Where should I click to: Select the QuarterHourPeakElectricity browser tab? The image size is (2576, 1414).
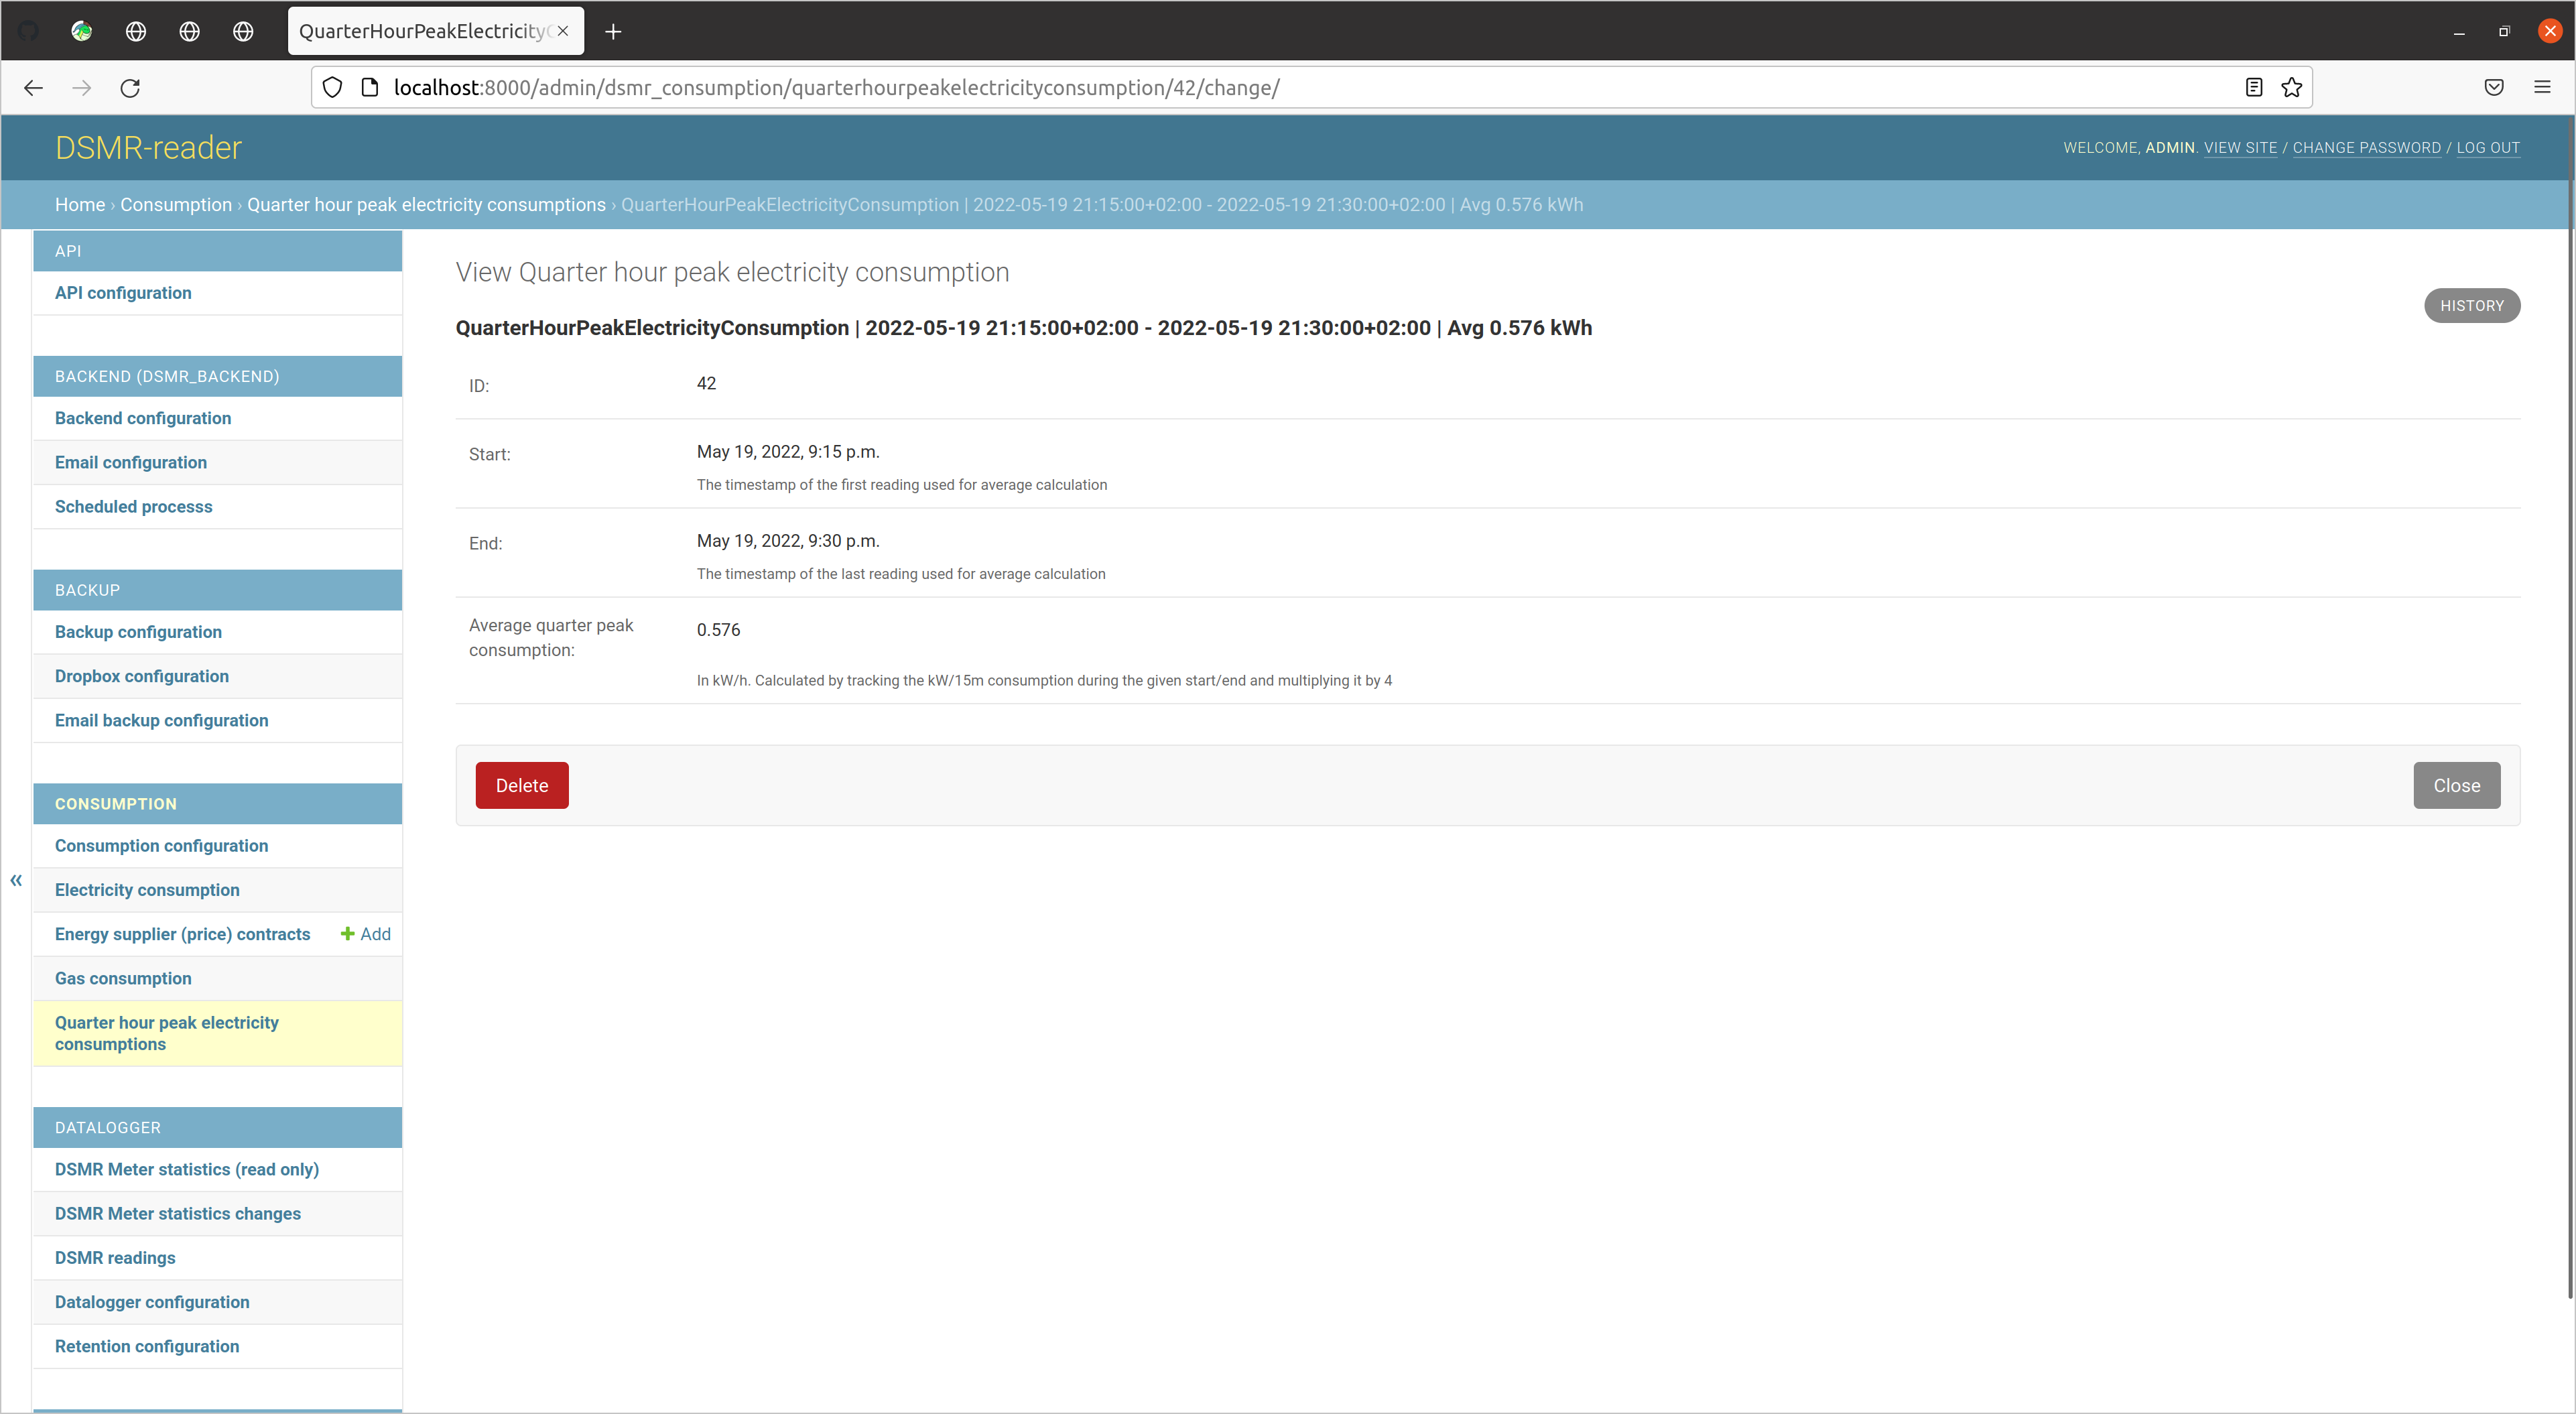pyautogui.click(x=420, y=31)
